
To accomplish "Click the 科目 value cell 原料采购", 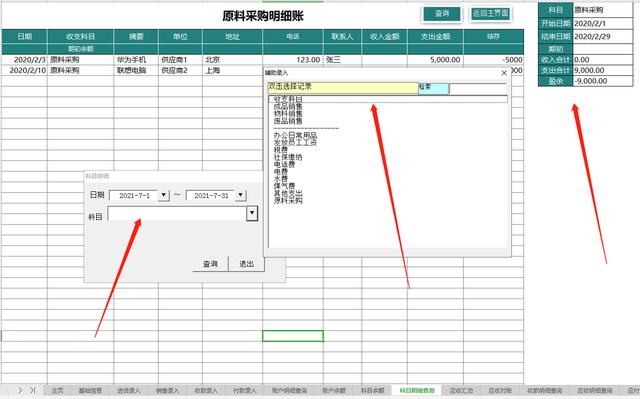I will point(602,10).
